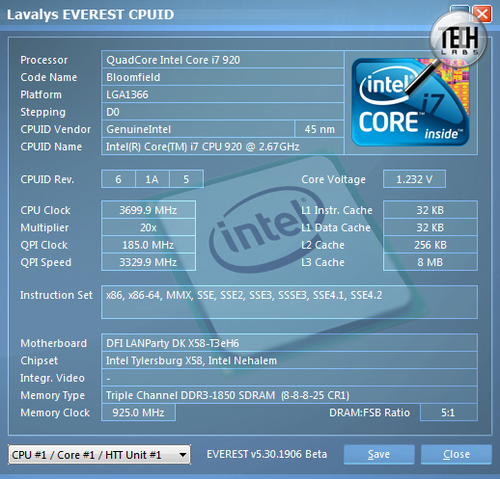
Task: Click the Memory Type value Triple Channel DDR3-1850
Action: [289, 395]
